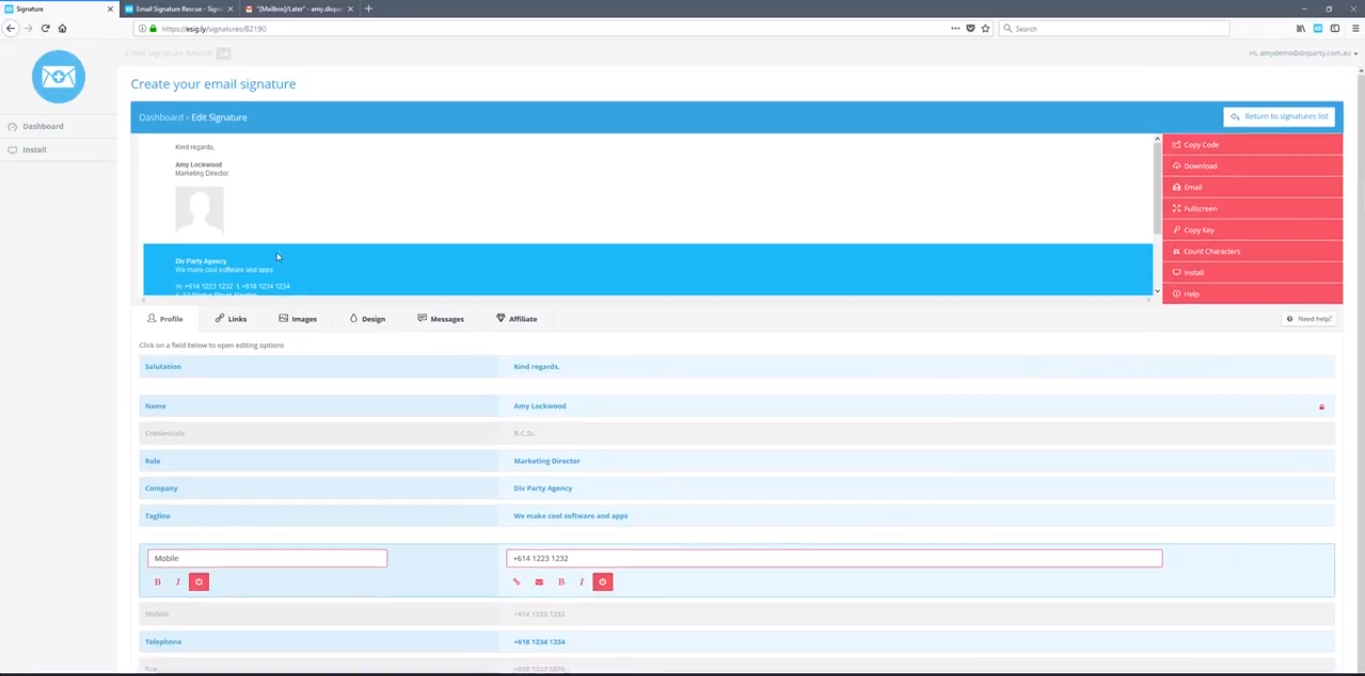The height and width of the screenshot is (676, 1365).
Task: Switch to the Design tab
Action: pyautogui.click(x=367, y=319)
